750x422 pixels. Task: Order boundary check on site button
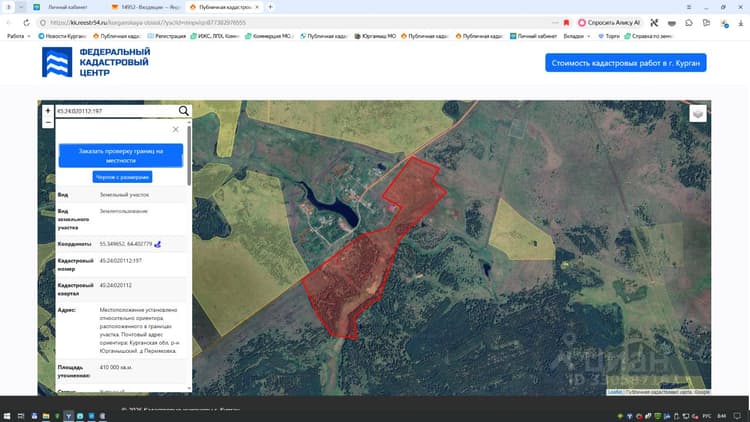(121, 155)
